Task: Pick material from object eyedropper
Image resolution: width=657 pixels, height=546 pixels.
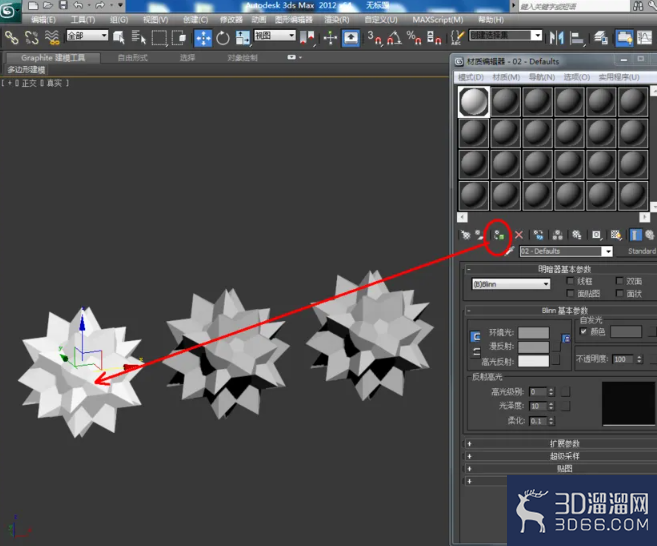Action: 510,251
